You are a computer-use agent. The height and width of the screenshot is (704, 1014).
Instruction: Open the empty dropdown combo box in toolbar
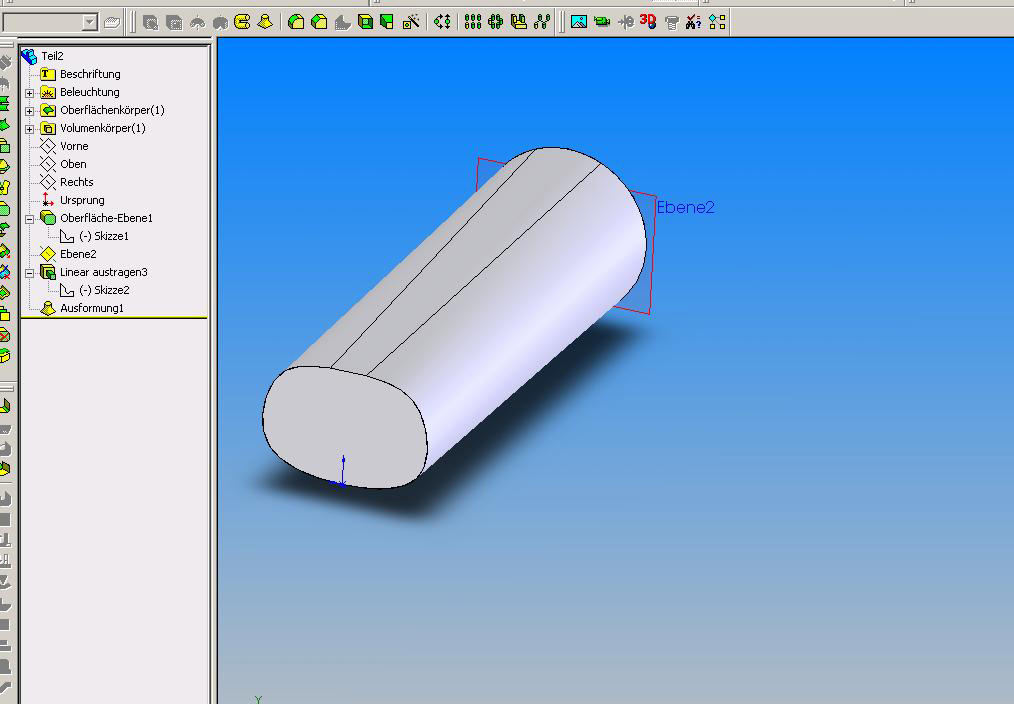click(x=50, y=23)
